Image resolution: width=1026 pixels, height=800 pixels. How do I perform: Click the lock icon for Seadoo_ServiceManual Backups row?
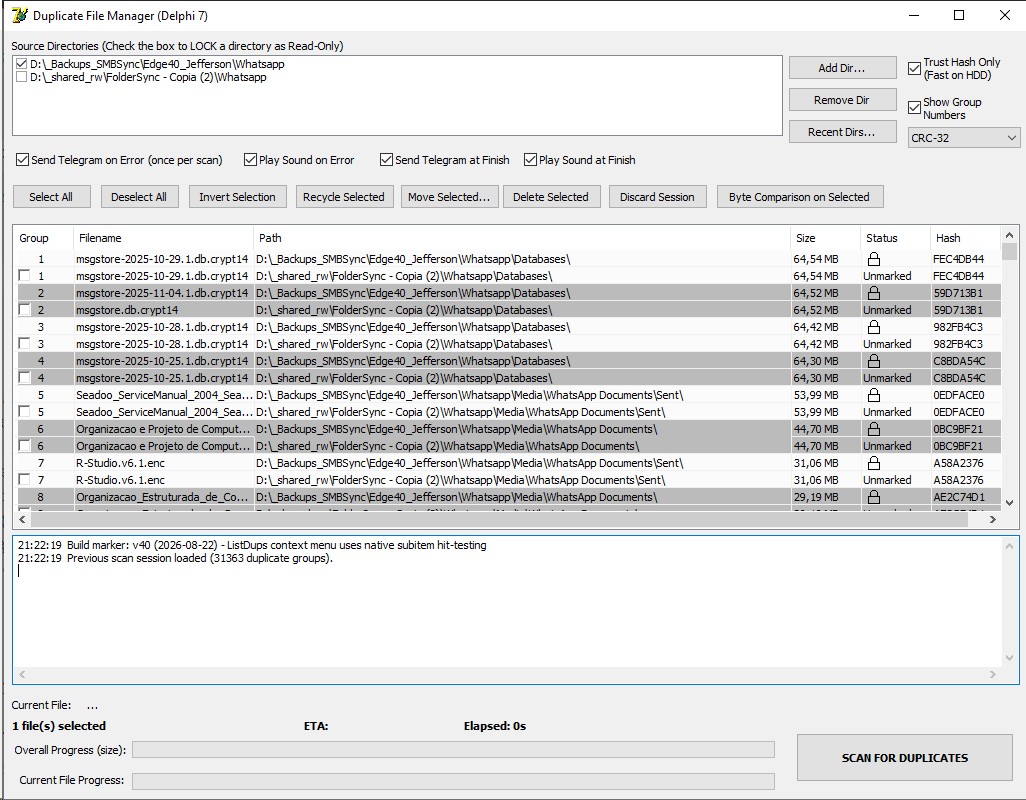874,395
